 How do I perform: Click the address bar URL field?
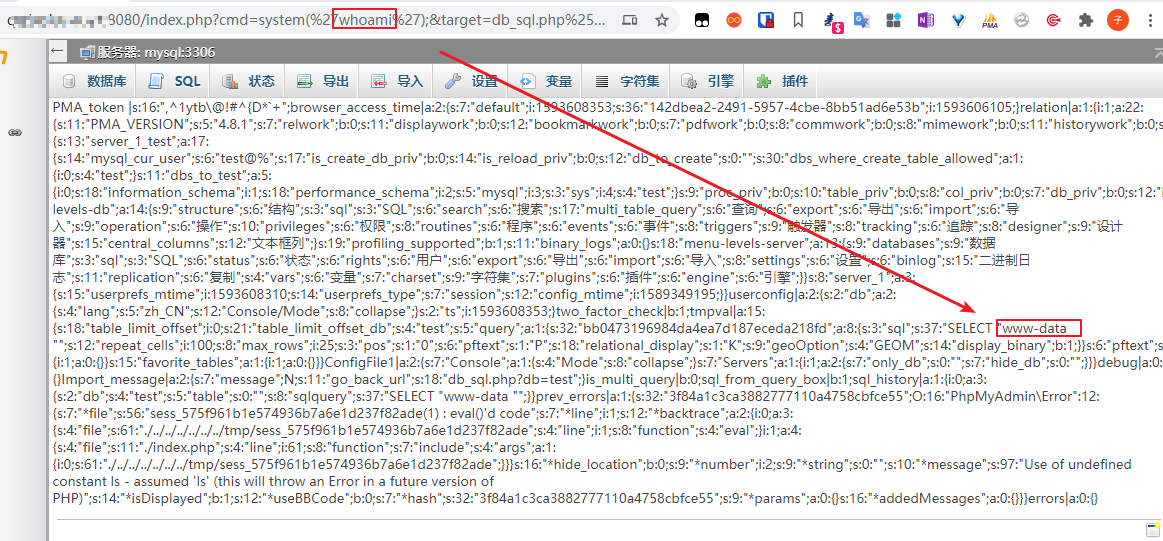(x=300, y=19)
